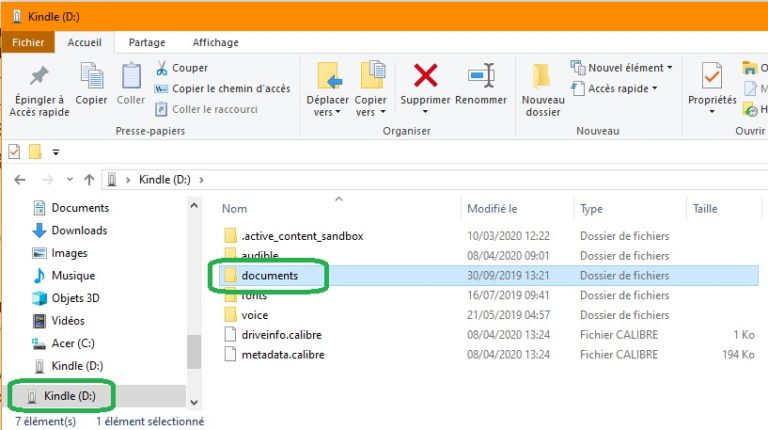Open the Affichage ribbon tab
Image resolution: width=768 pixels, height=430 pixels.
click(x=215, y=42)
